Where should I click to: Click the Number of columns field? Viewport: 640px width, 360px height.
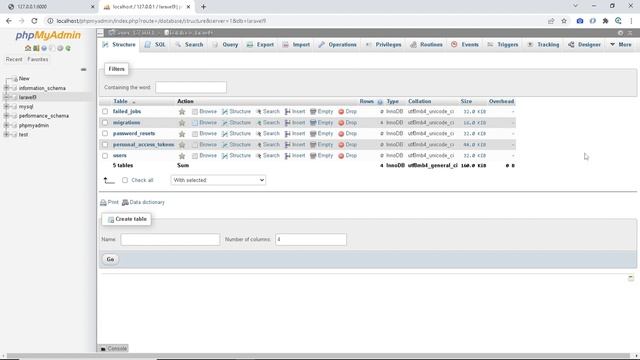(311, 240)
